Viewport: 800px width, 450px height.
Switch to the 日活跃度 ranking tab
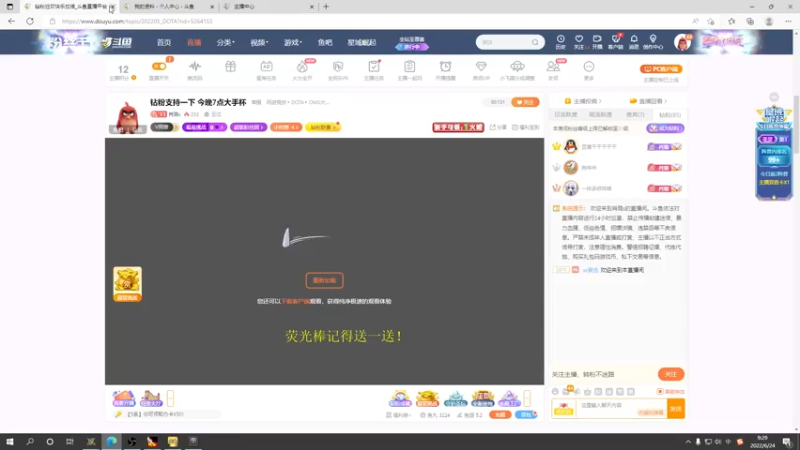pyautogui.click(x=565, y=115)
